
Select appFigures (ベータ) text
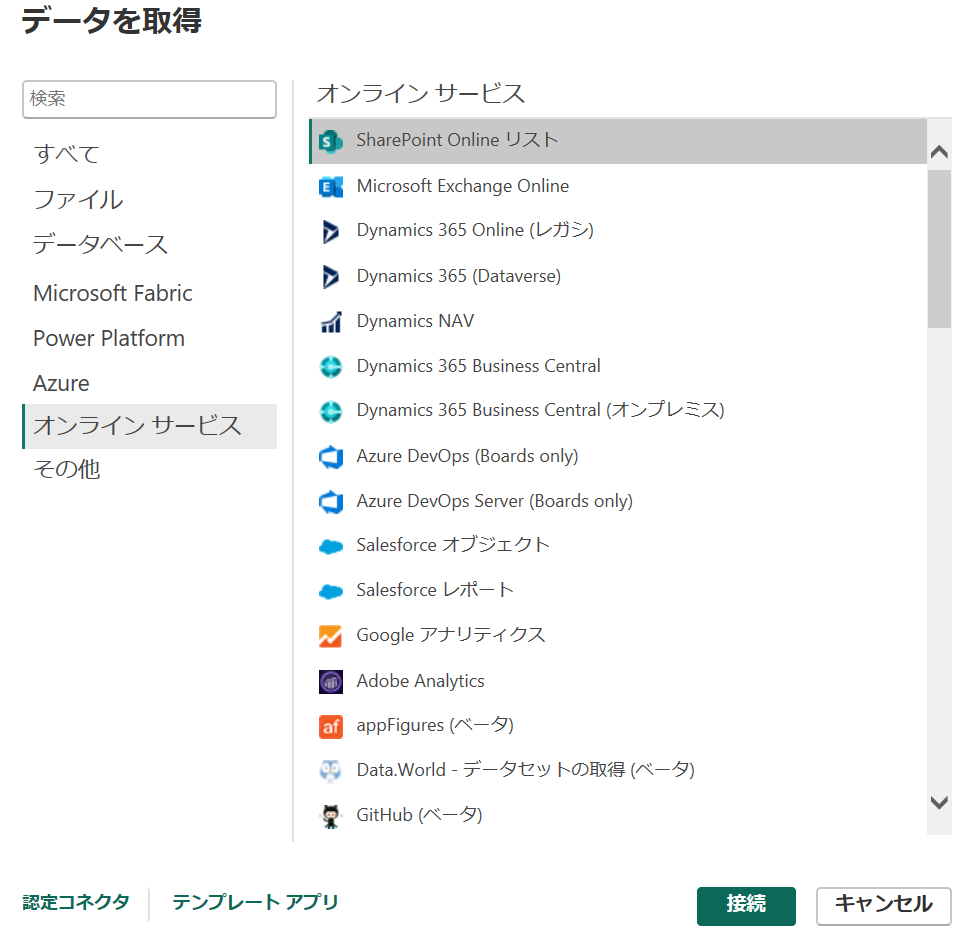pyautogui.click(x=435, y=725)
